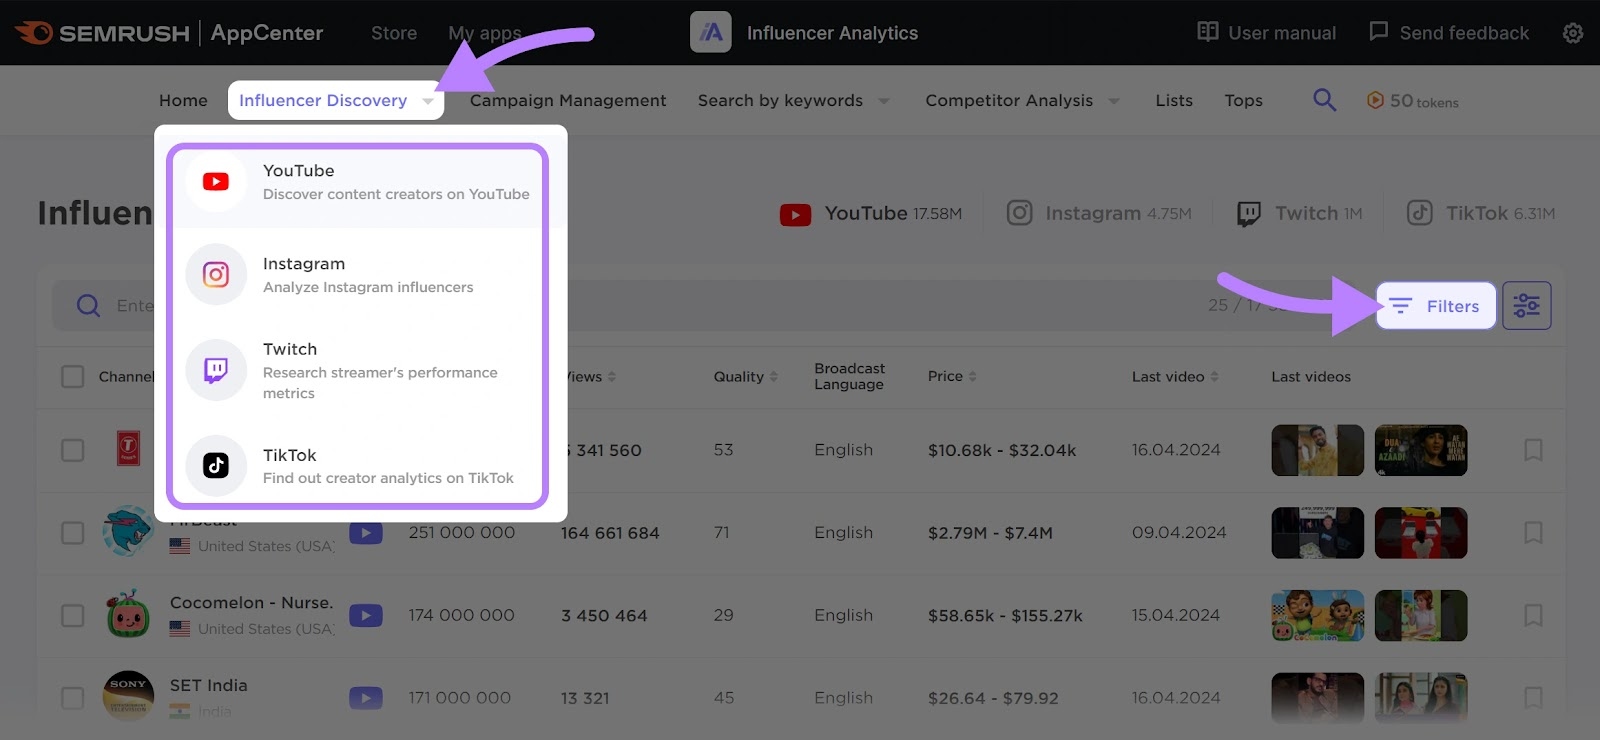Tick the select-all checkbox next to Channel header
This screenshot has width=1600, height=740.
pos(72,376)
